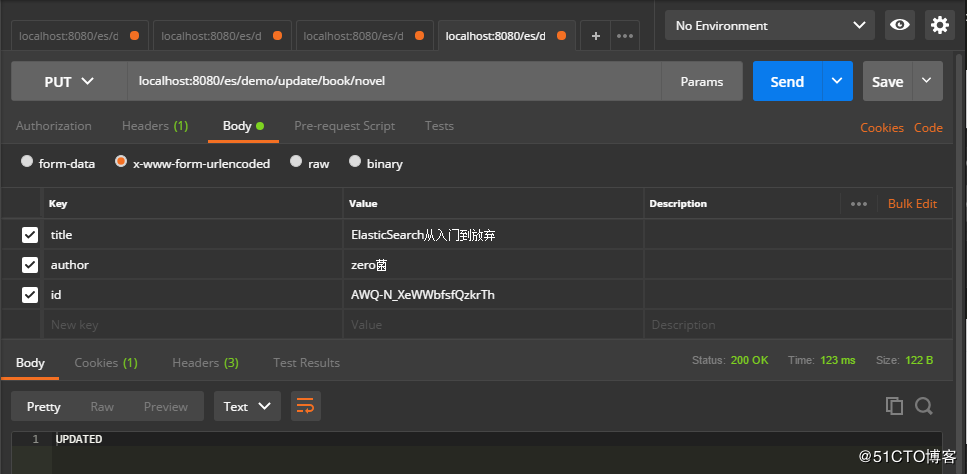This screenshot has height=474, width=967.
Task: Open the response Cookies tab
Action: pos(105,363)
